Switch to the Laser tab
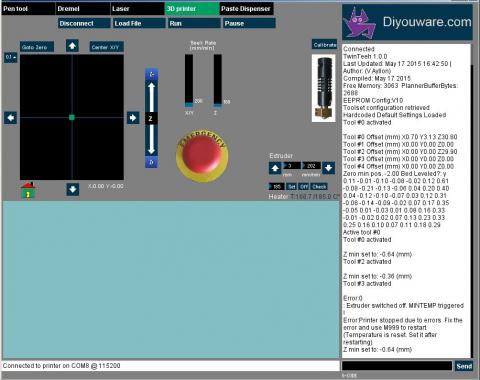Image resolution: width=480 pixels, height=380 pixels. [x=137, y=9]
